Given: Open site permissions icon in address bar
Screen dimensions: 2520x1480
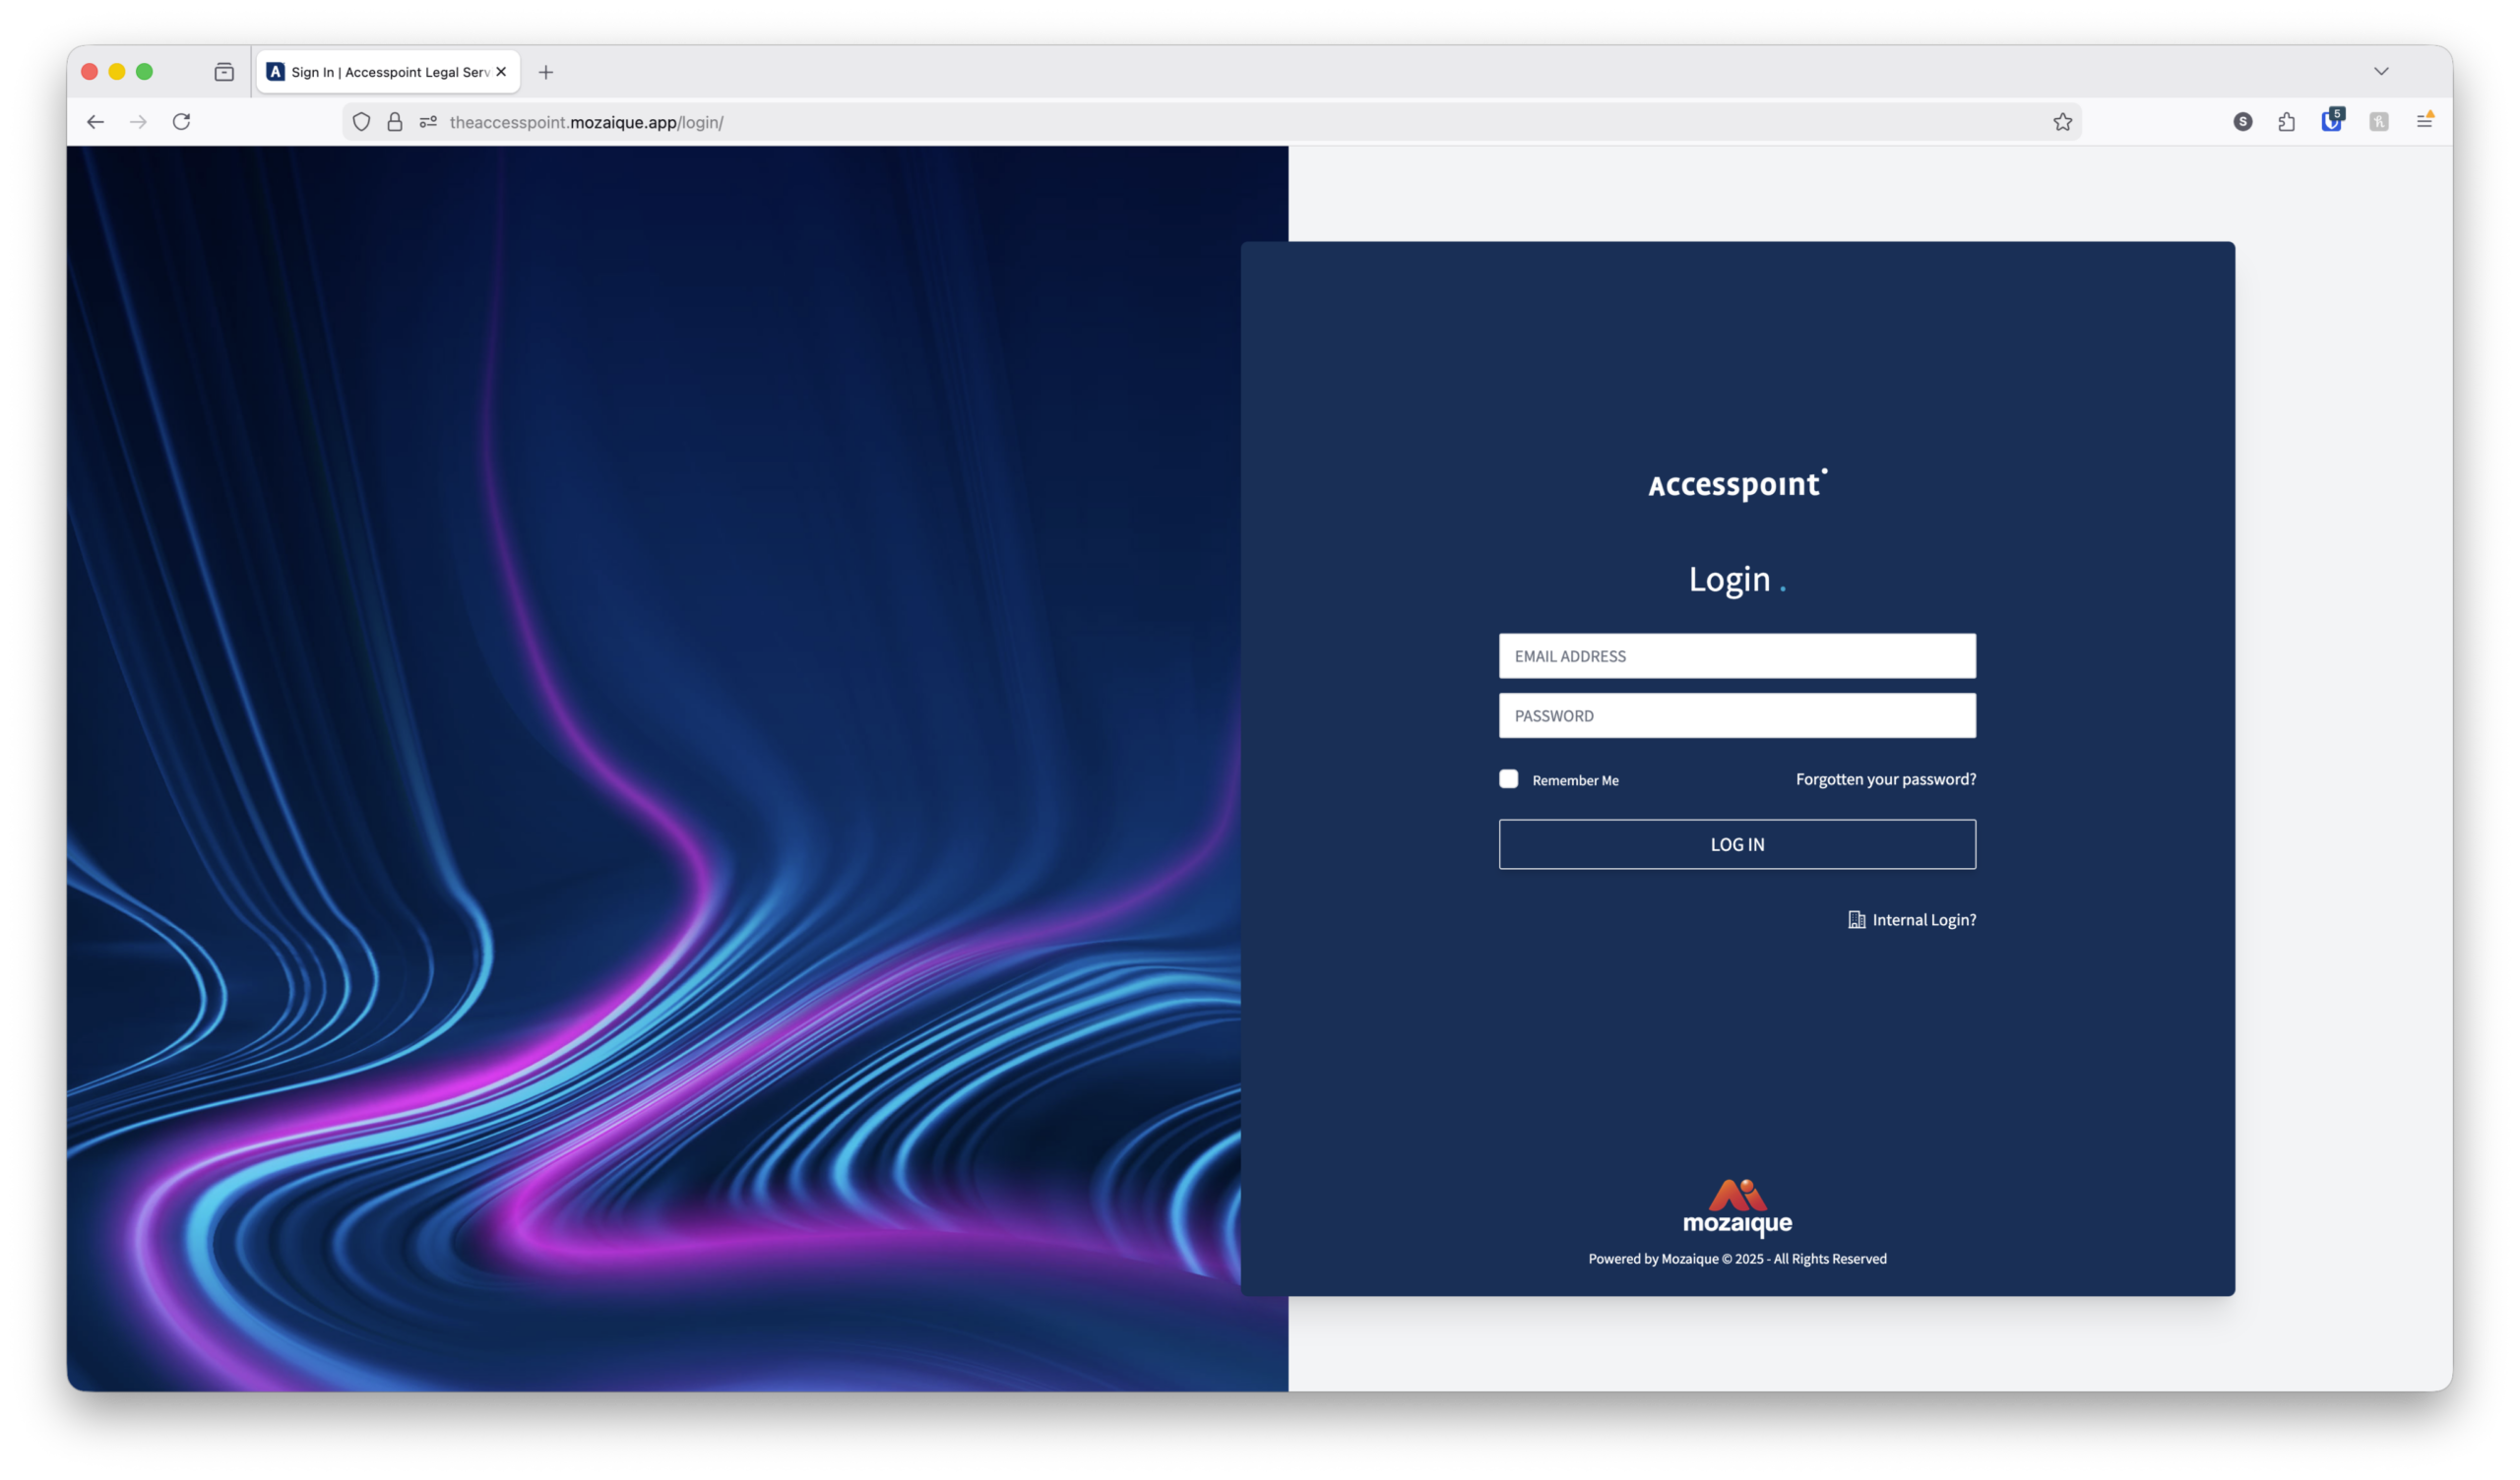Looking at the screenshot, I should [x=428, y=122].
